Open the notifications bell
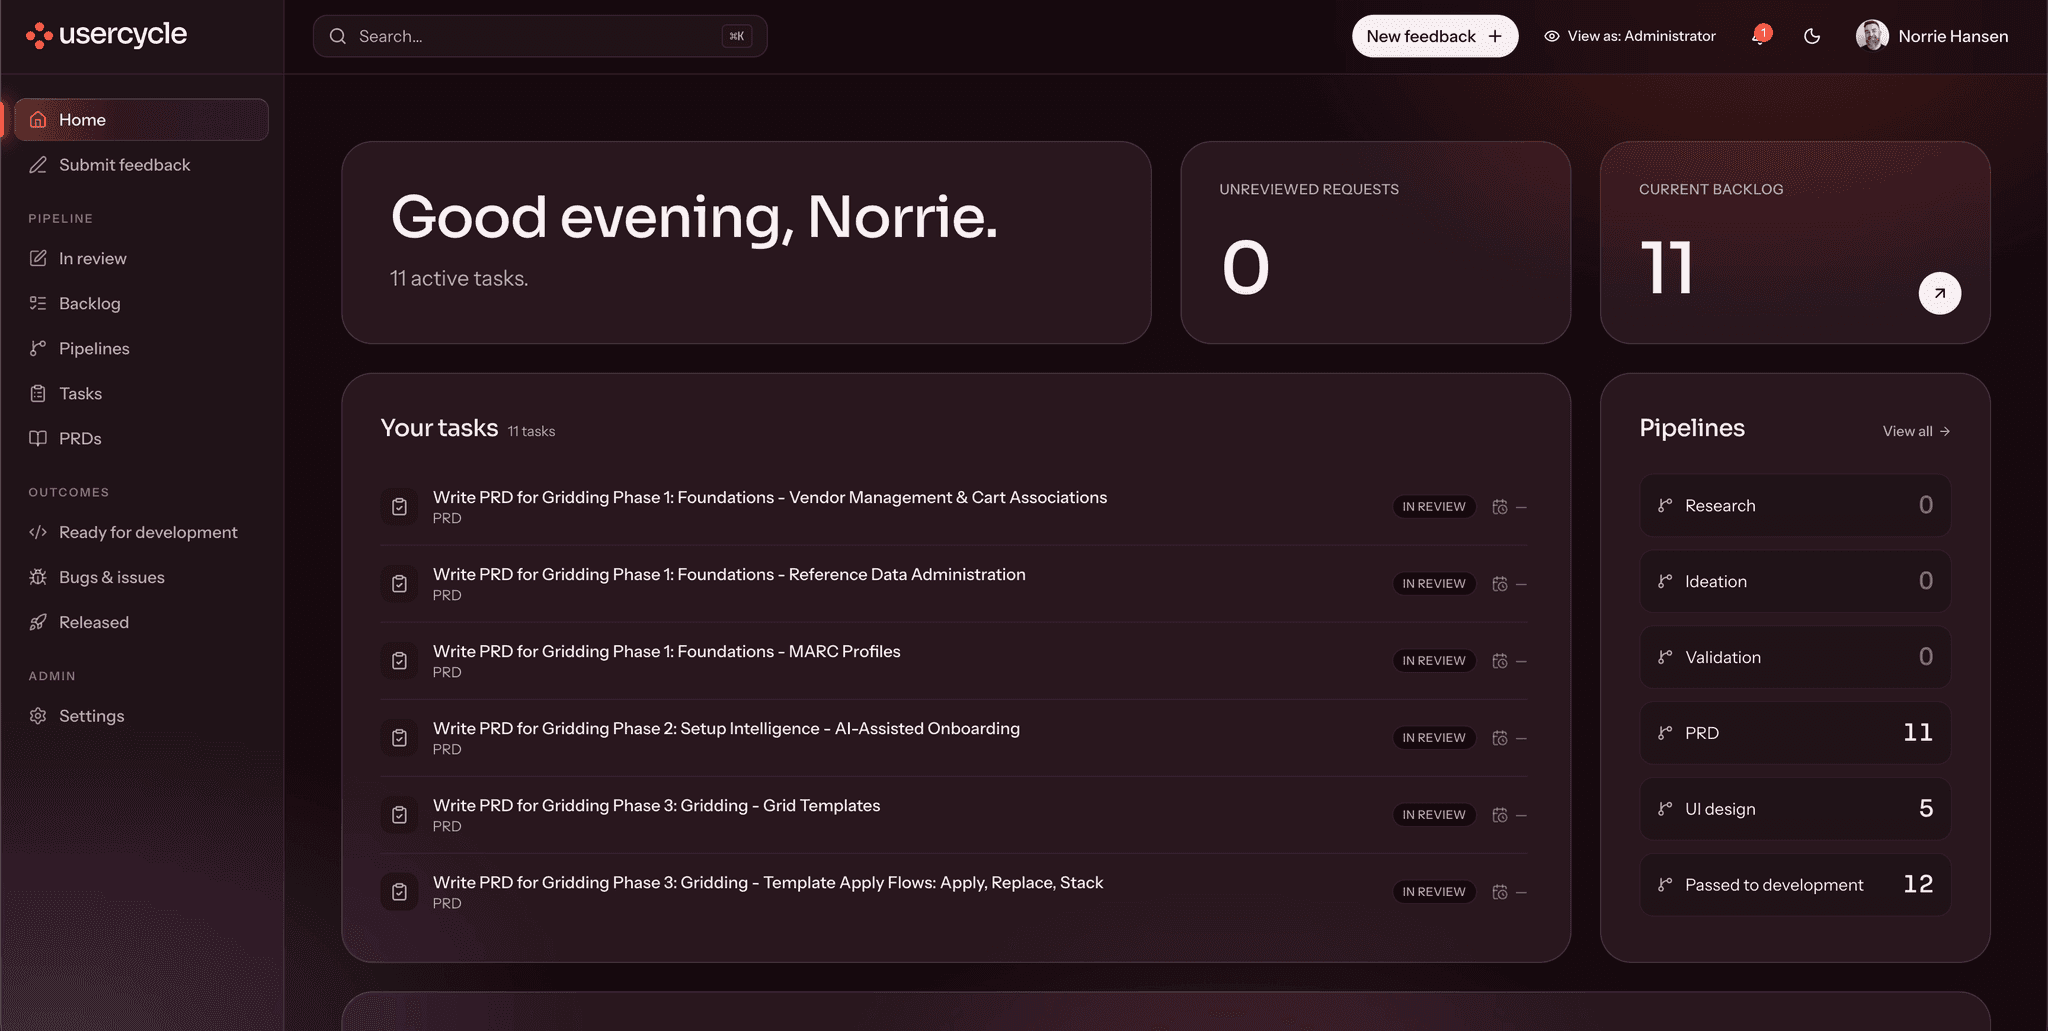This screenshot has height=1031, width=2048. [x=1760, y=36]
